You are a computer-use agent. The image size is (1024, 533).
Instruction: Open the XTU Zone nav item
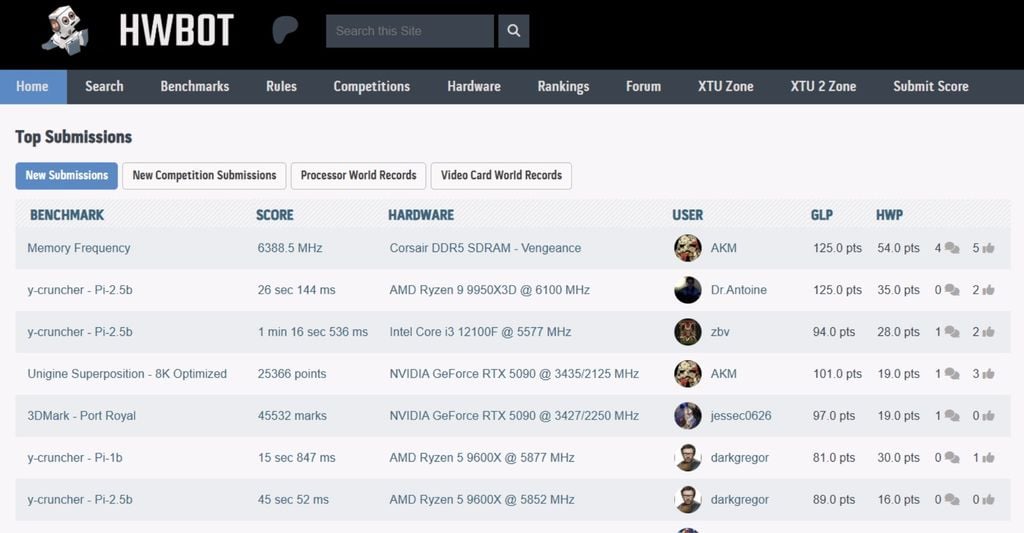coord(726,86)
